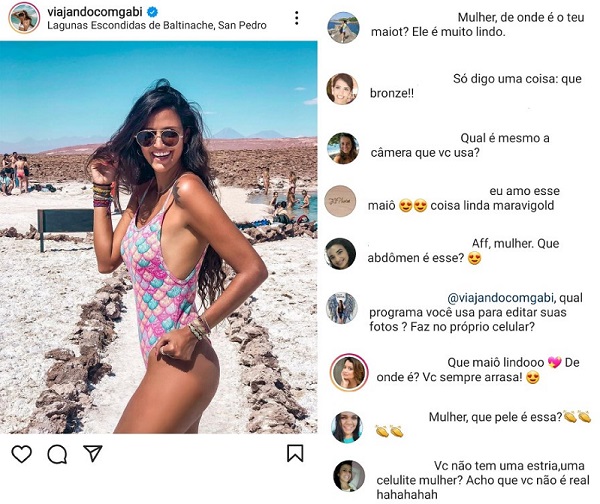
Task: Open comments with the speech bubble icon
Action: 57,454
